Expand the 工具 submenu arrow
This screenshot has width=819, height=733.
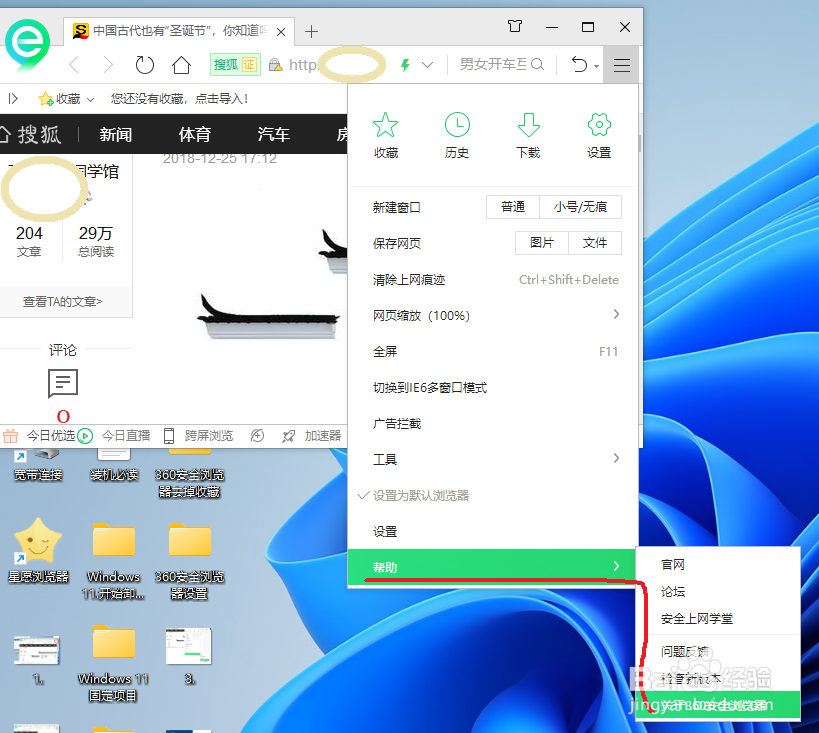[616, 458]
